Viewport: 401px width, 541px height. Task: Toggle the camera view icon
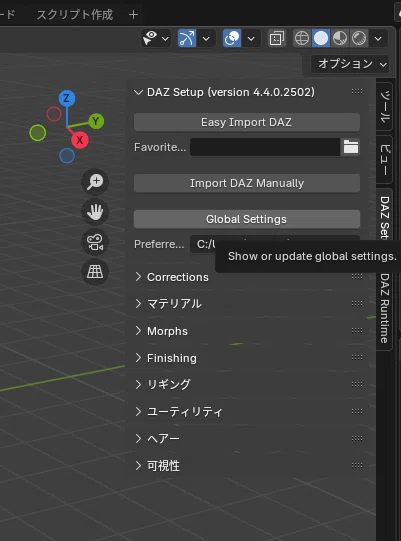point(95,242)
